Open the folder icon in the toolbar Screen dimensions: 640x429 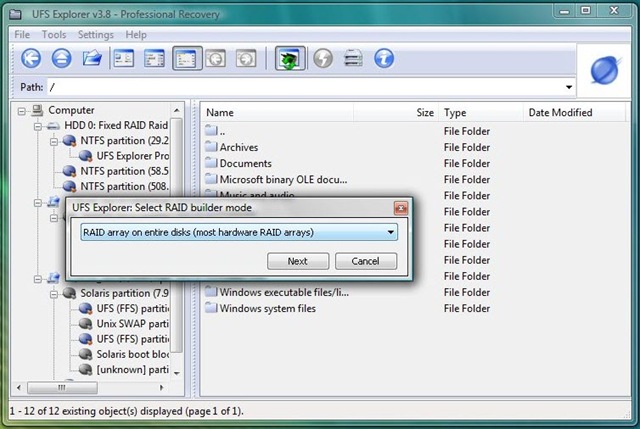coord(92,58)
